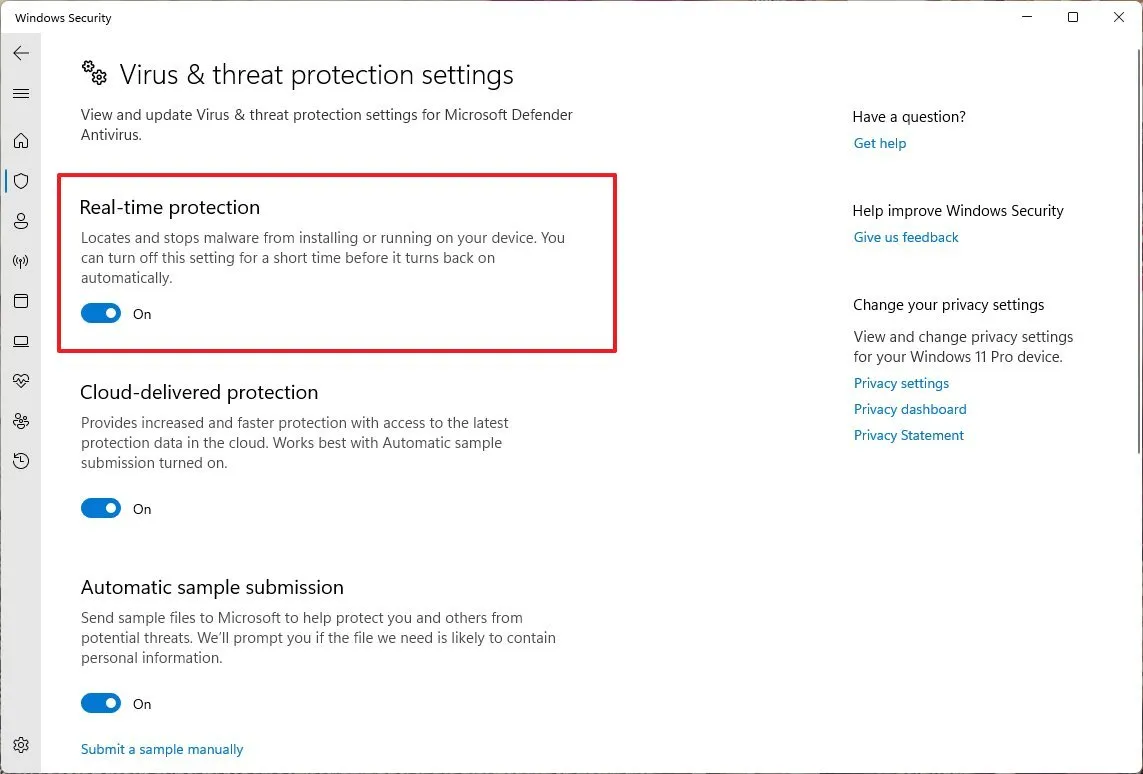The image size is (1143, 774).
Task: Open the Get help link
Action: click(880, 143)
